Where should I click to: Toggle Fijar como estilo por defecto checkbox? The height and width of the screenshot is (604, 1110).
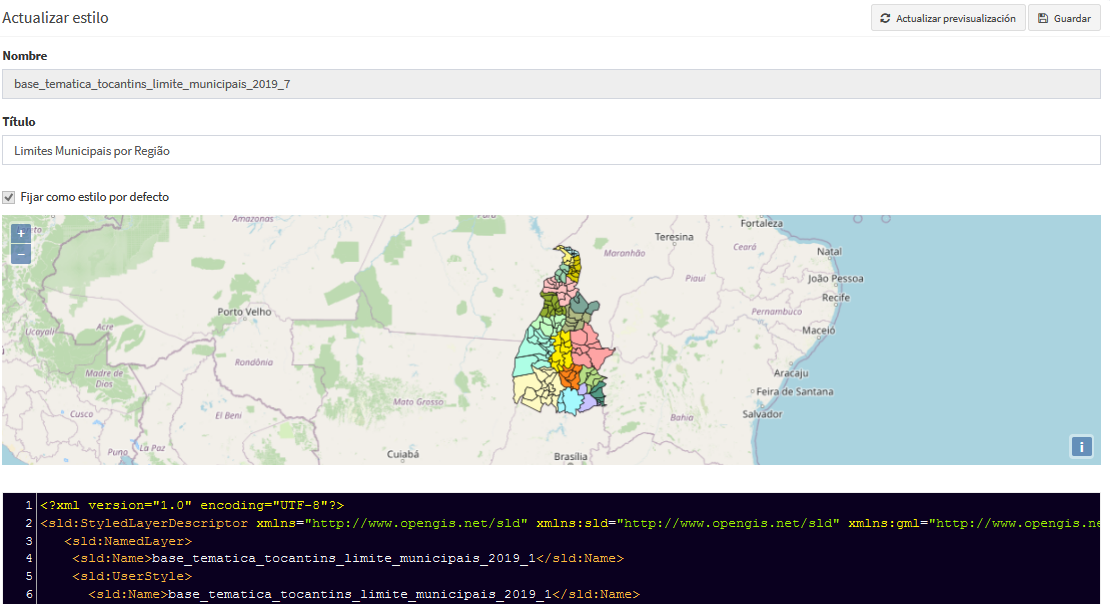click(x=8, y=198)
